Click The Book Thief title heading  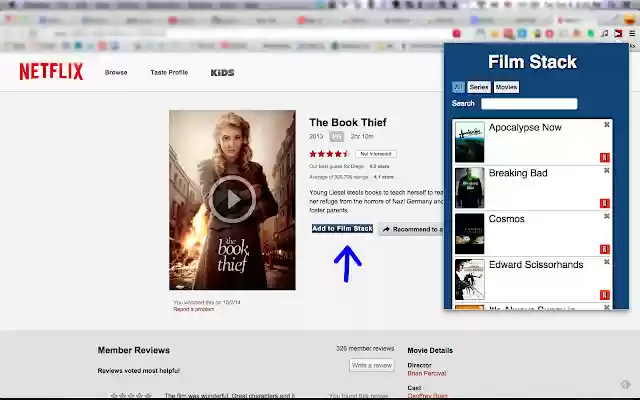point(348,122)
